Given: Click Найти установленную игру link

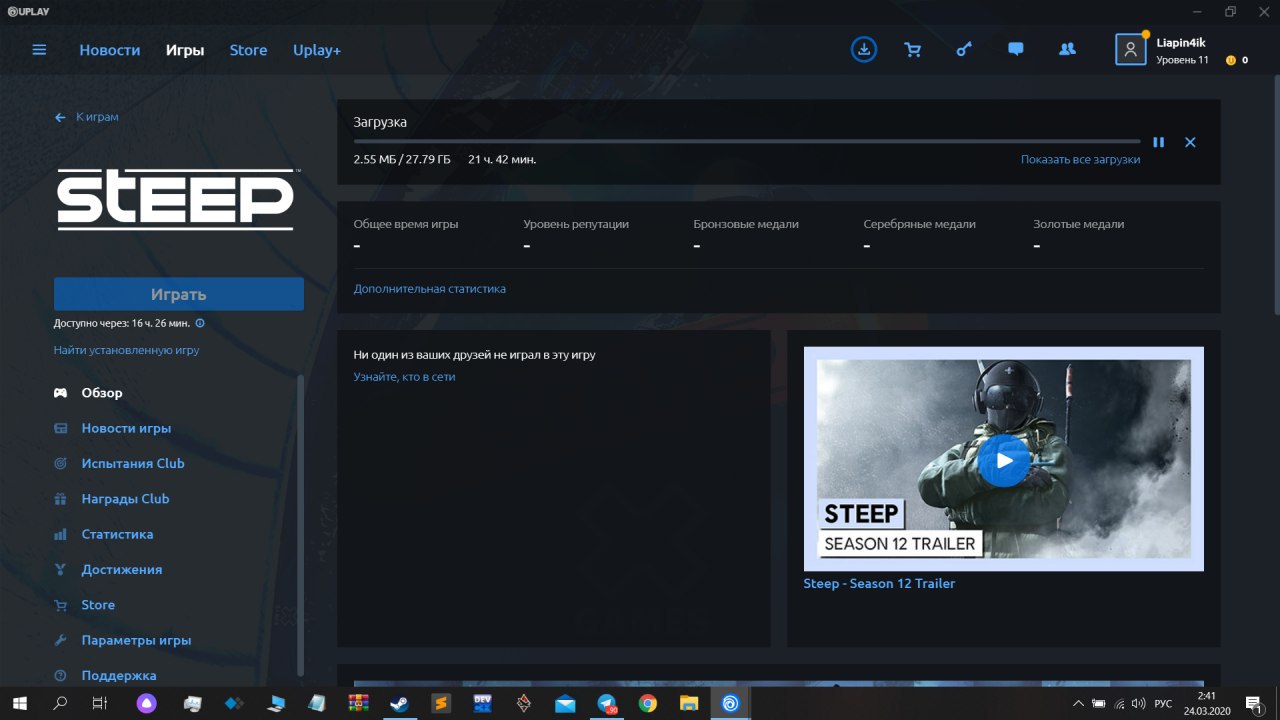Looking at the screenshot, I should tap(126, 350).
